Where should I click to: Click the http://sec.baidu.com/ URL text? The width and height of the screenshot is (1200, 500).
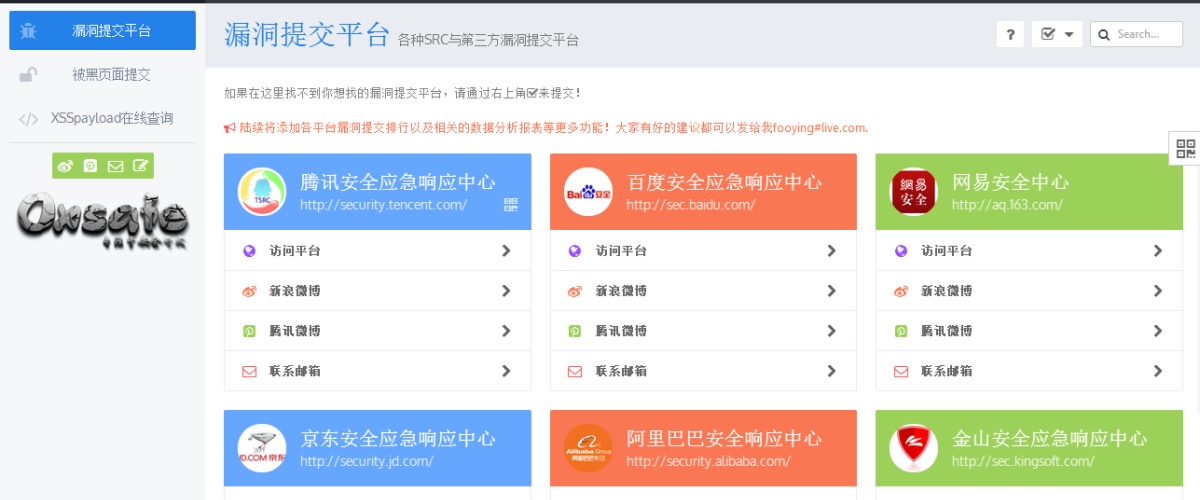tap(691, 205)
